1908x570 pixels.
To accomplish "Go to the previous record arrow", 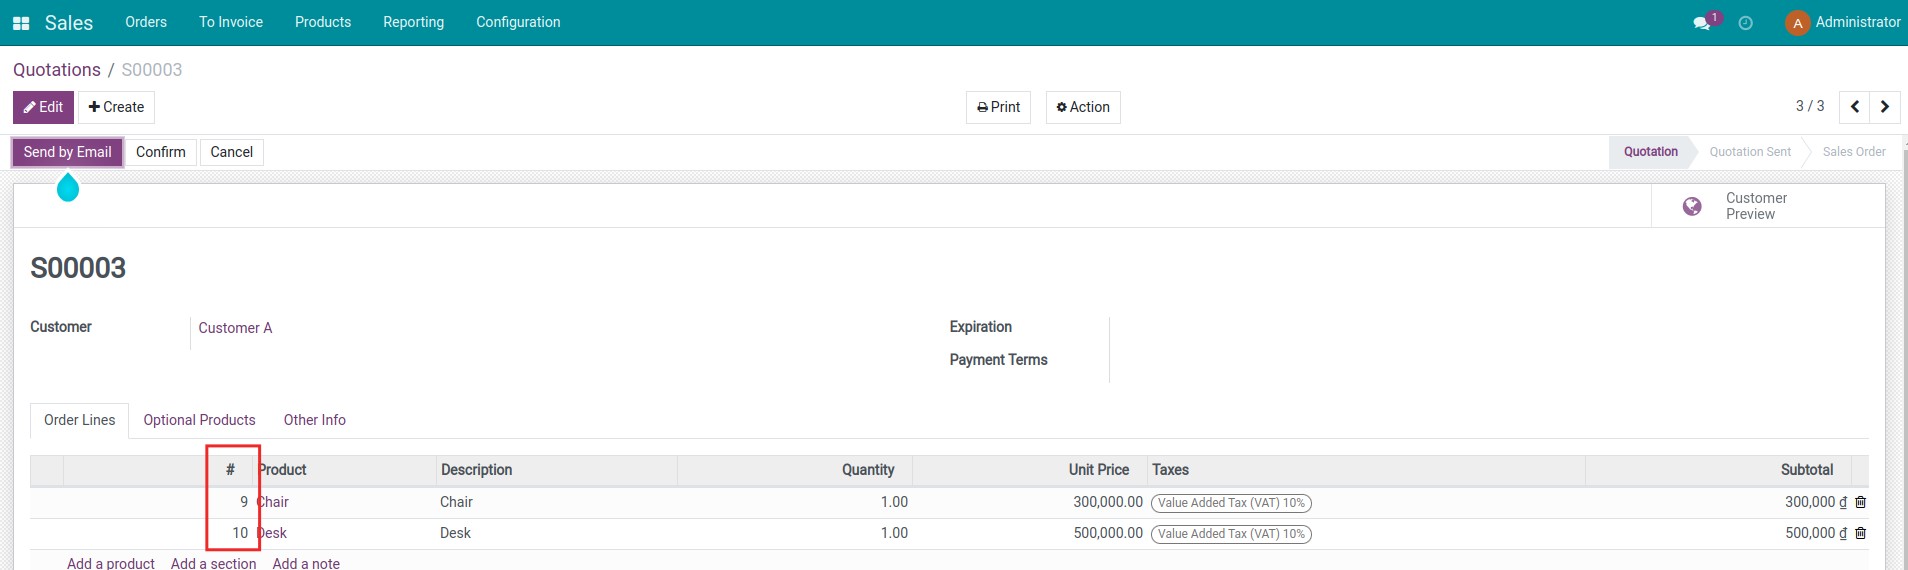I will pos(1855,107).
